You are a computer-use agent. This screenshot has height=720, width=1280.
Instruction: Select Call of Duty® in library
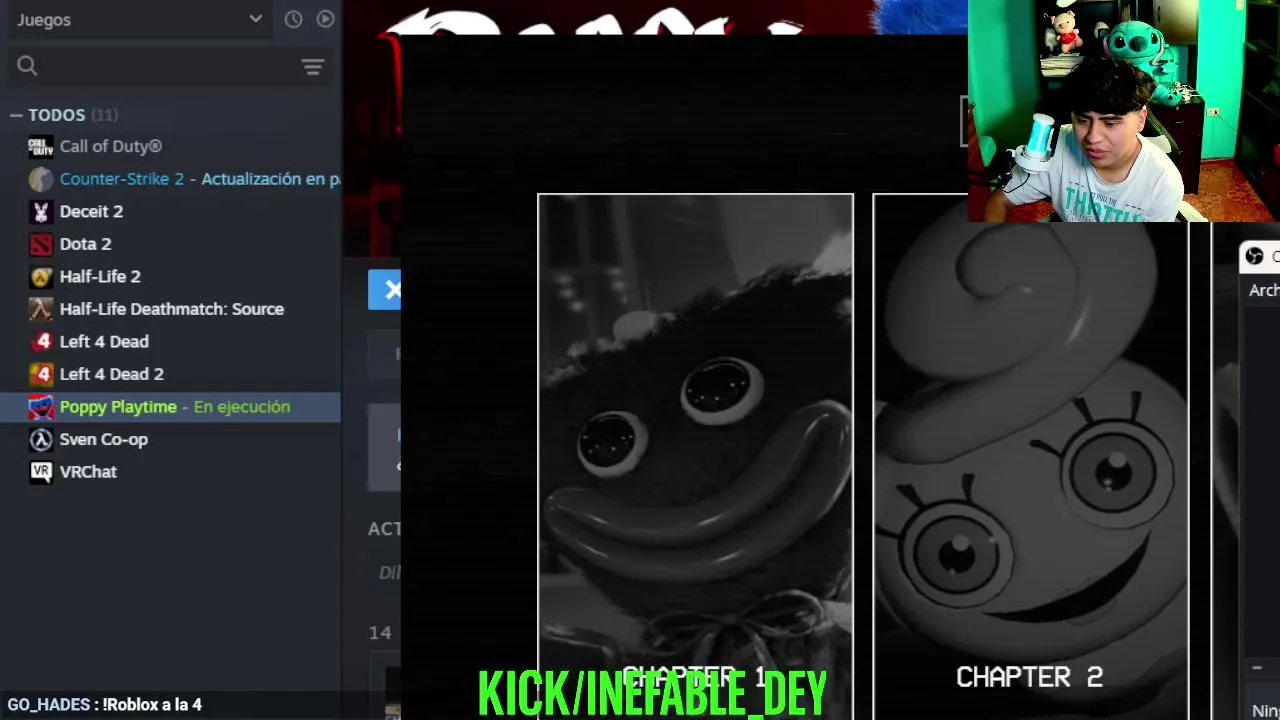(111, 146)
